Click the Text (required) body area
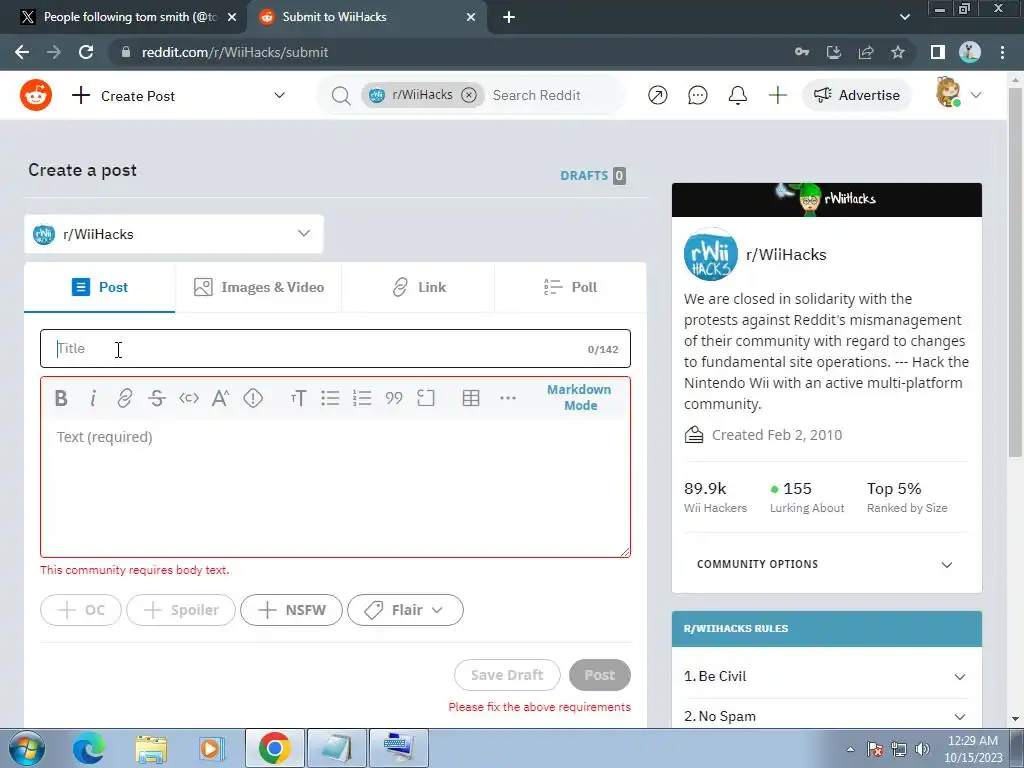The height and width of the screenshot is (768, 1024). click(x=335, y=487)
